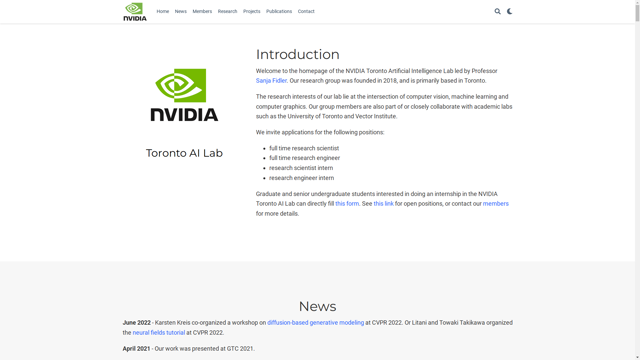Open the Contact menu link
Image resolution: width=640 pixels, height=360 pixels.
pyautogui.click(x=306, y=11)
